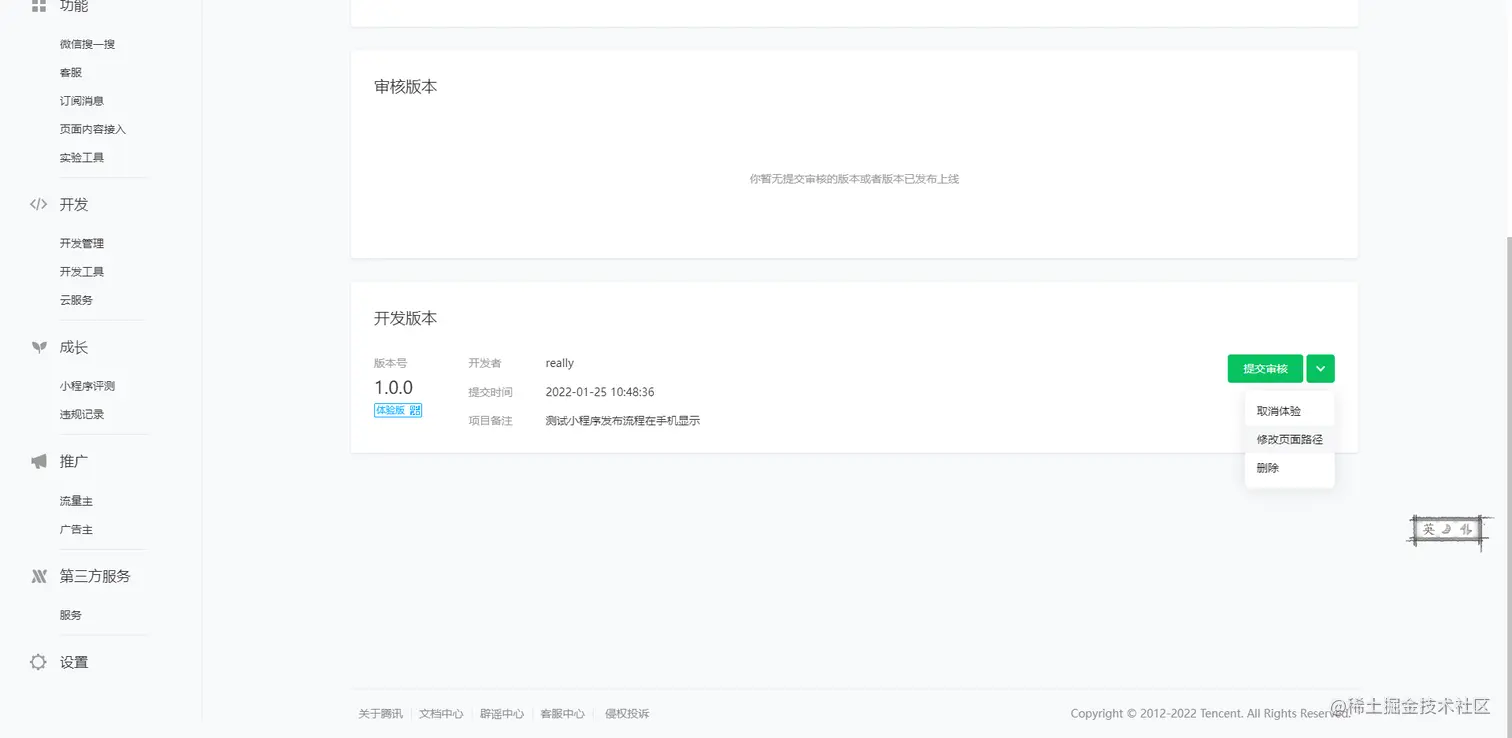Open 订阅消息 in the sidebar
This screenshot has width=1512, height=738.
pos(82,101)
